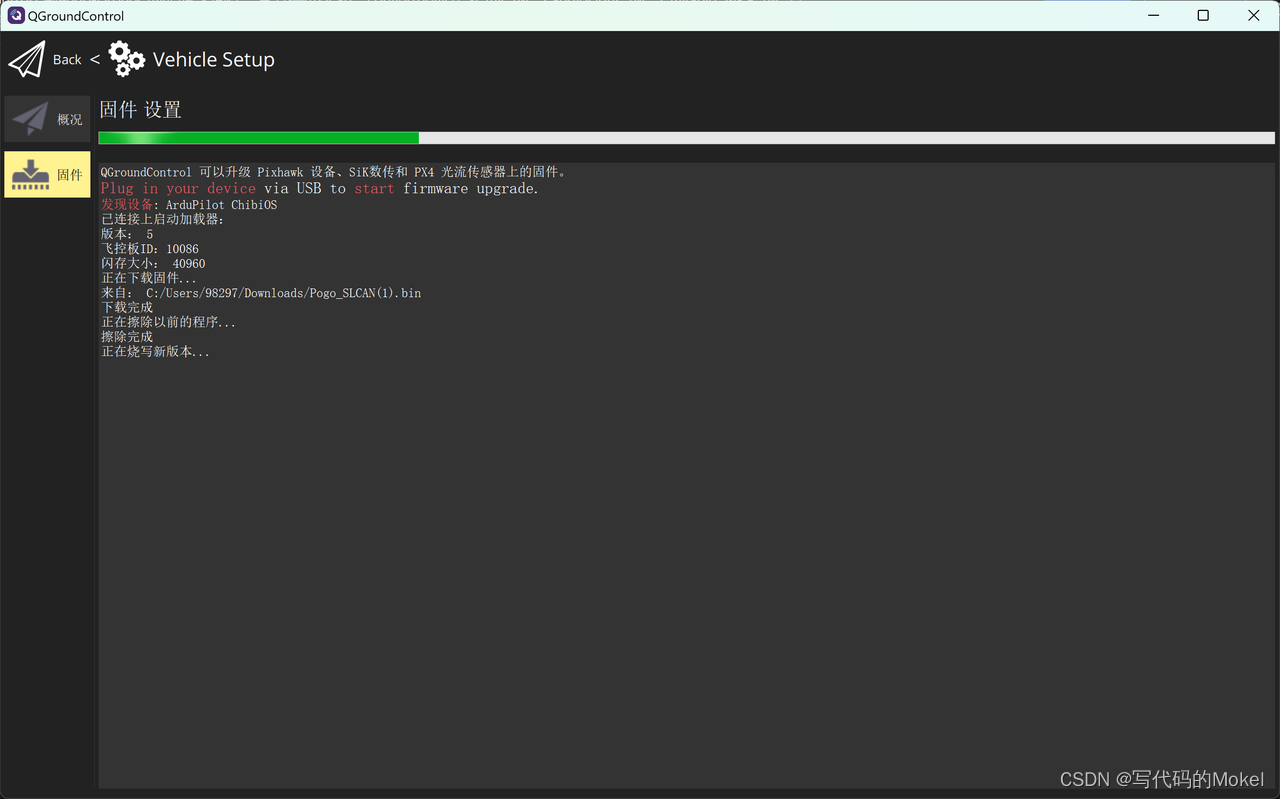Click the 'Plug in your device' line
This screenshot has width=1280, height=799.
click(x=320, y=188)
